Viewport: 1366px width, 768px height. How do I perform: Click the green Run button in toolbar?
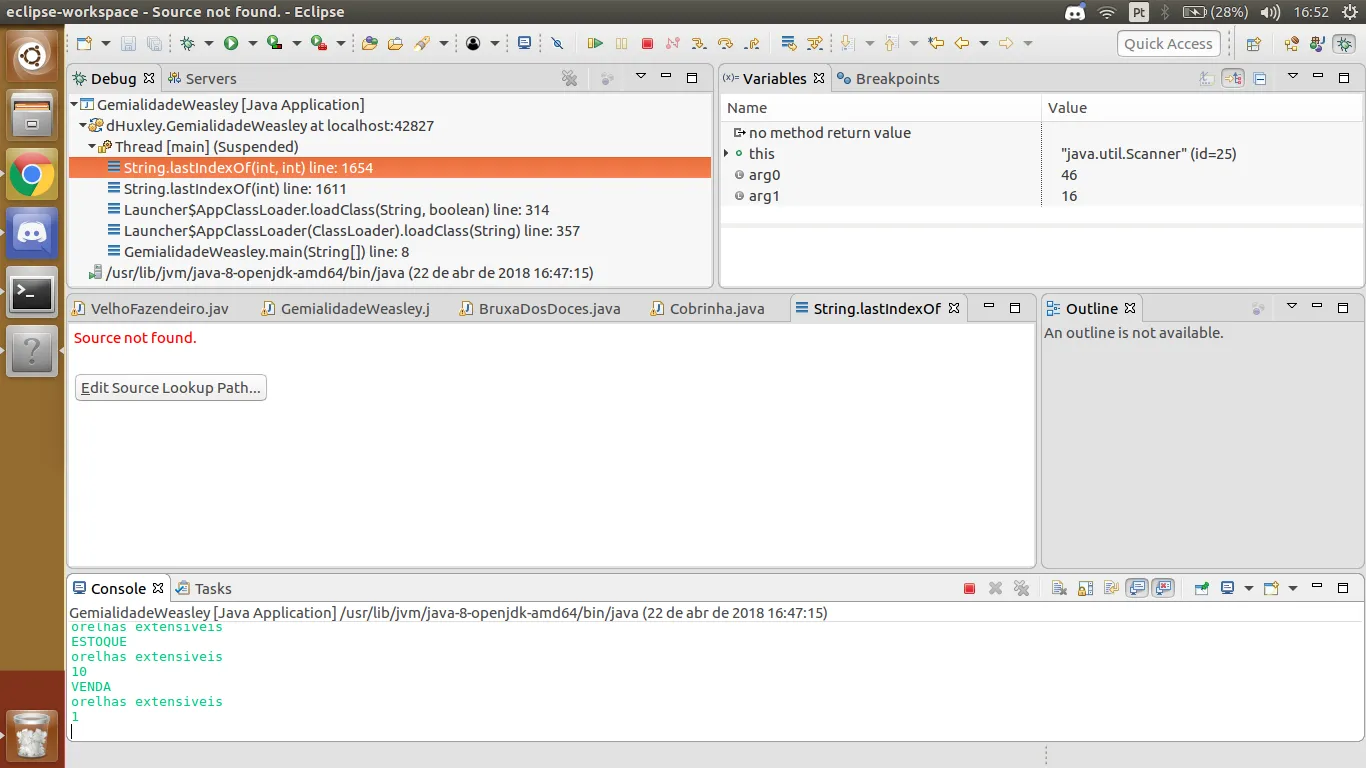tap(231, 43)
